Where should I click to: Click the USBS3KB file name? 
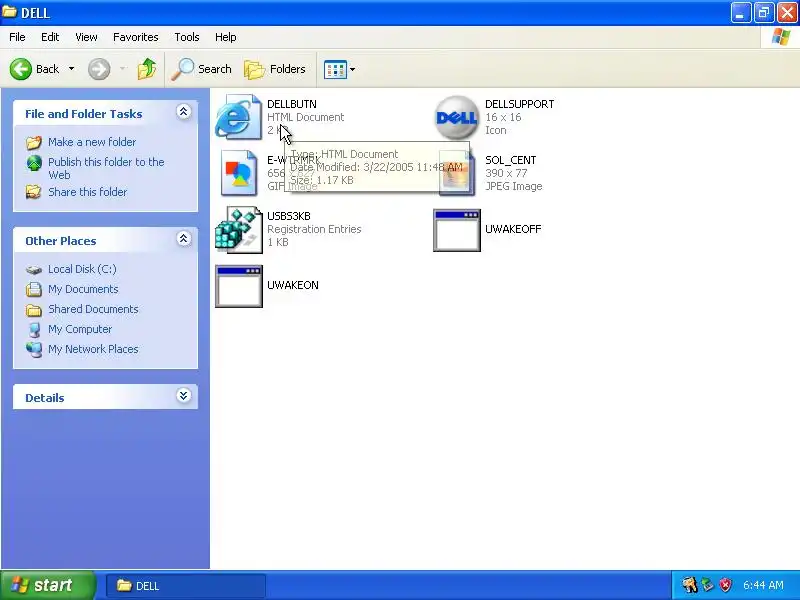pyautogui.click(x=289, y=216)
